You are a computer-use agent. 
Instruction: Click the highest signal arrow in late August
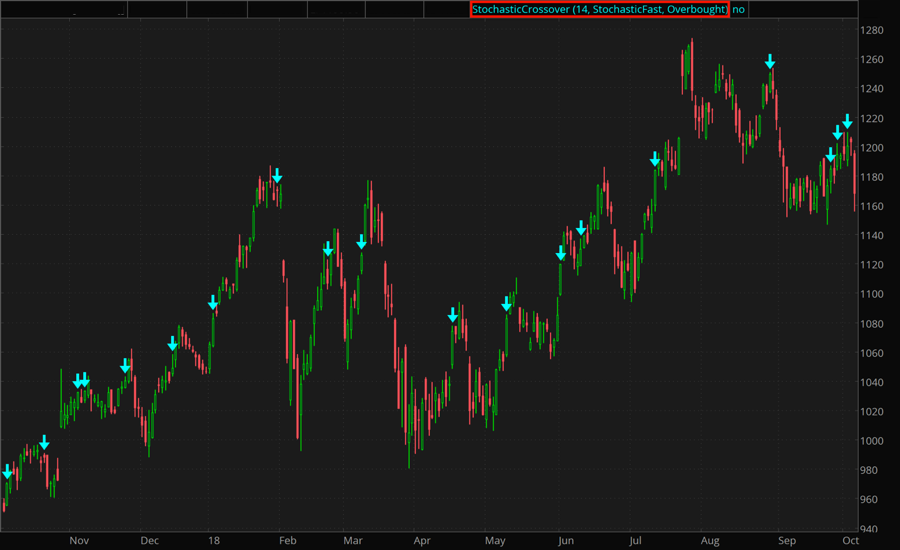tap(770, 61)
